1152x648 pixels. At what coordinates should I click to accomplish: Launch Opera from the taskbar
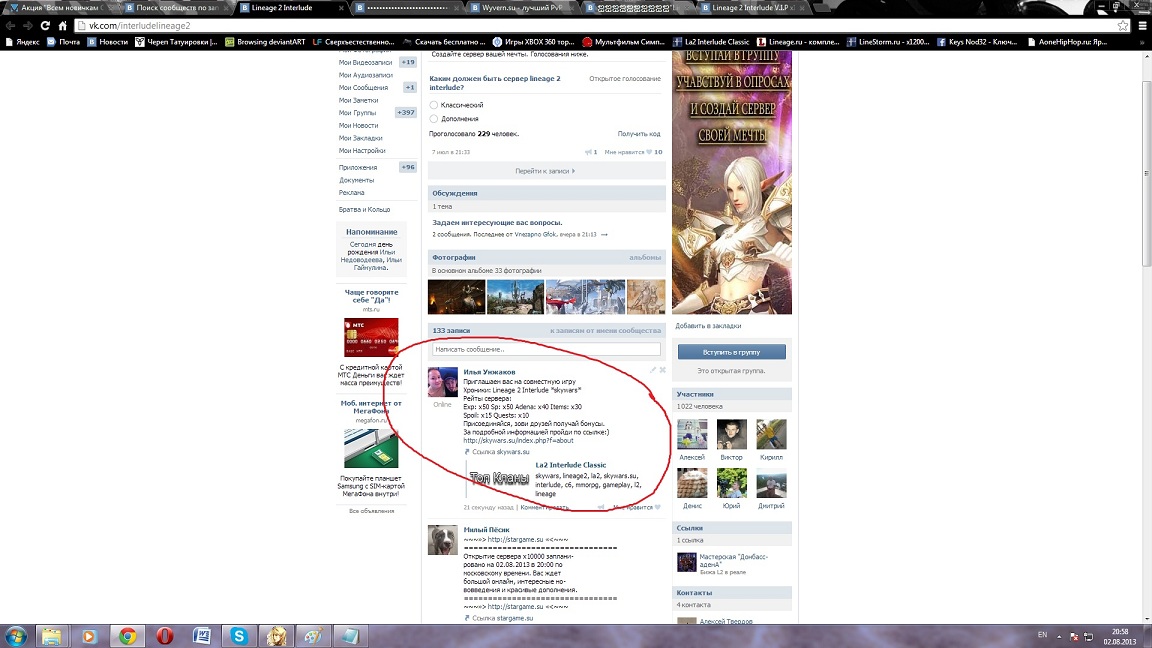pos(165,636)
